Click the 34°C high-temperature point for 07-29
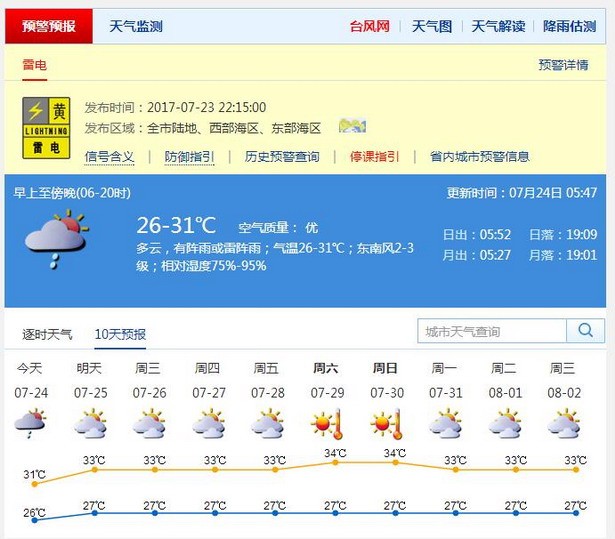Viewport: 615px width, 539px height. 335,462
